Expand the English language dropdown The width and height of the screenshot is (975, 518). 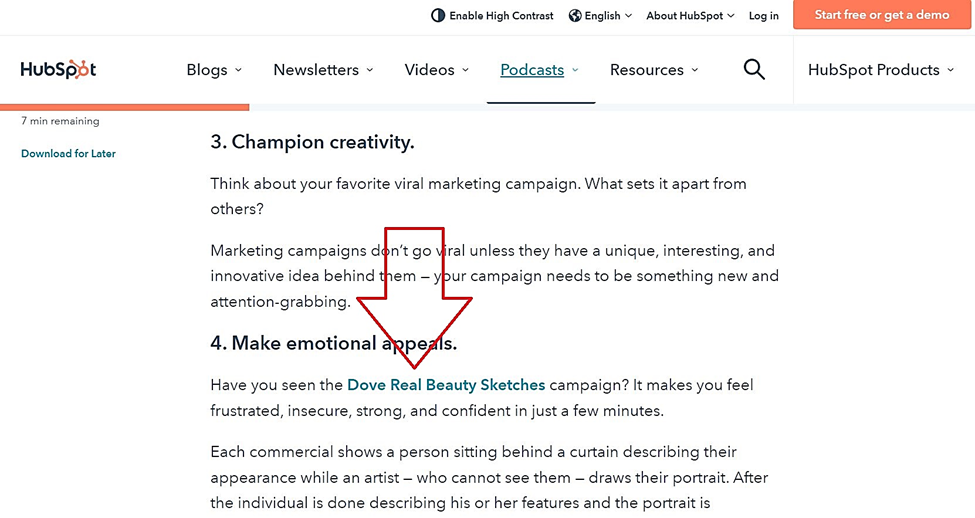pos(600,16)
